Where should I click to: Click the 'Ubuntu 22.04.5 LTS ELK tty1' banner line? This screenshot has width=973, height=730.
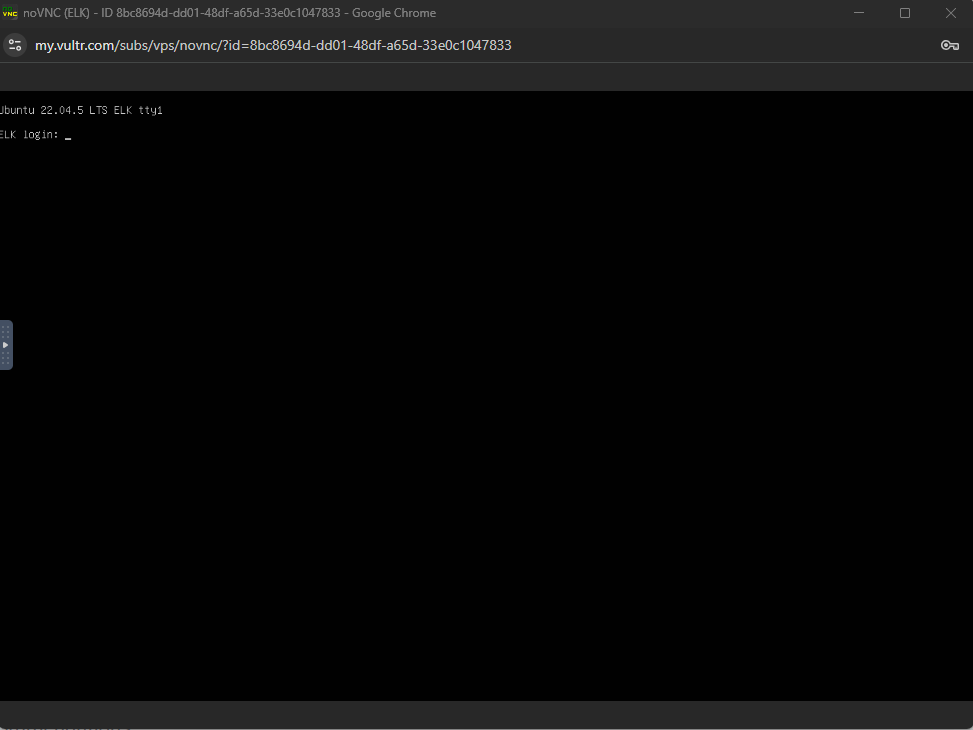tap(81, 110)
